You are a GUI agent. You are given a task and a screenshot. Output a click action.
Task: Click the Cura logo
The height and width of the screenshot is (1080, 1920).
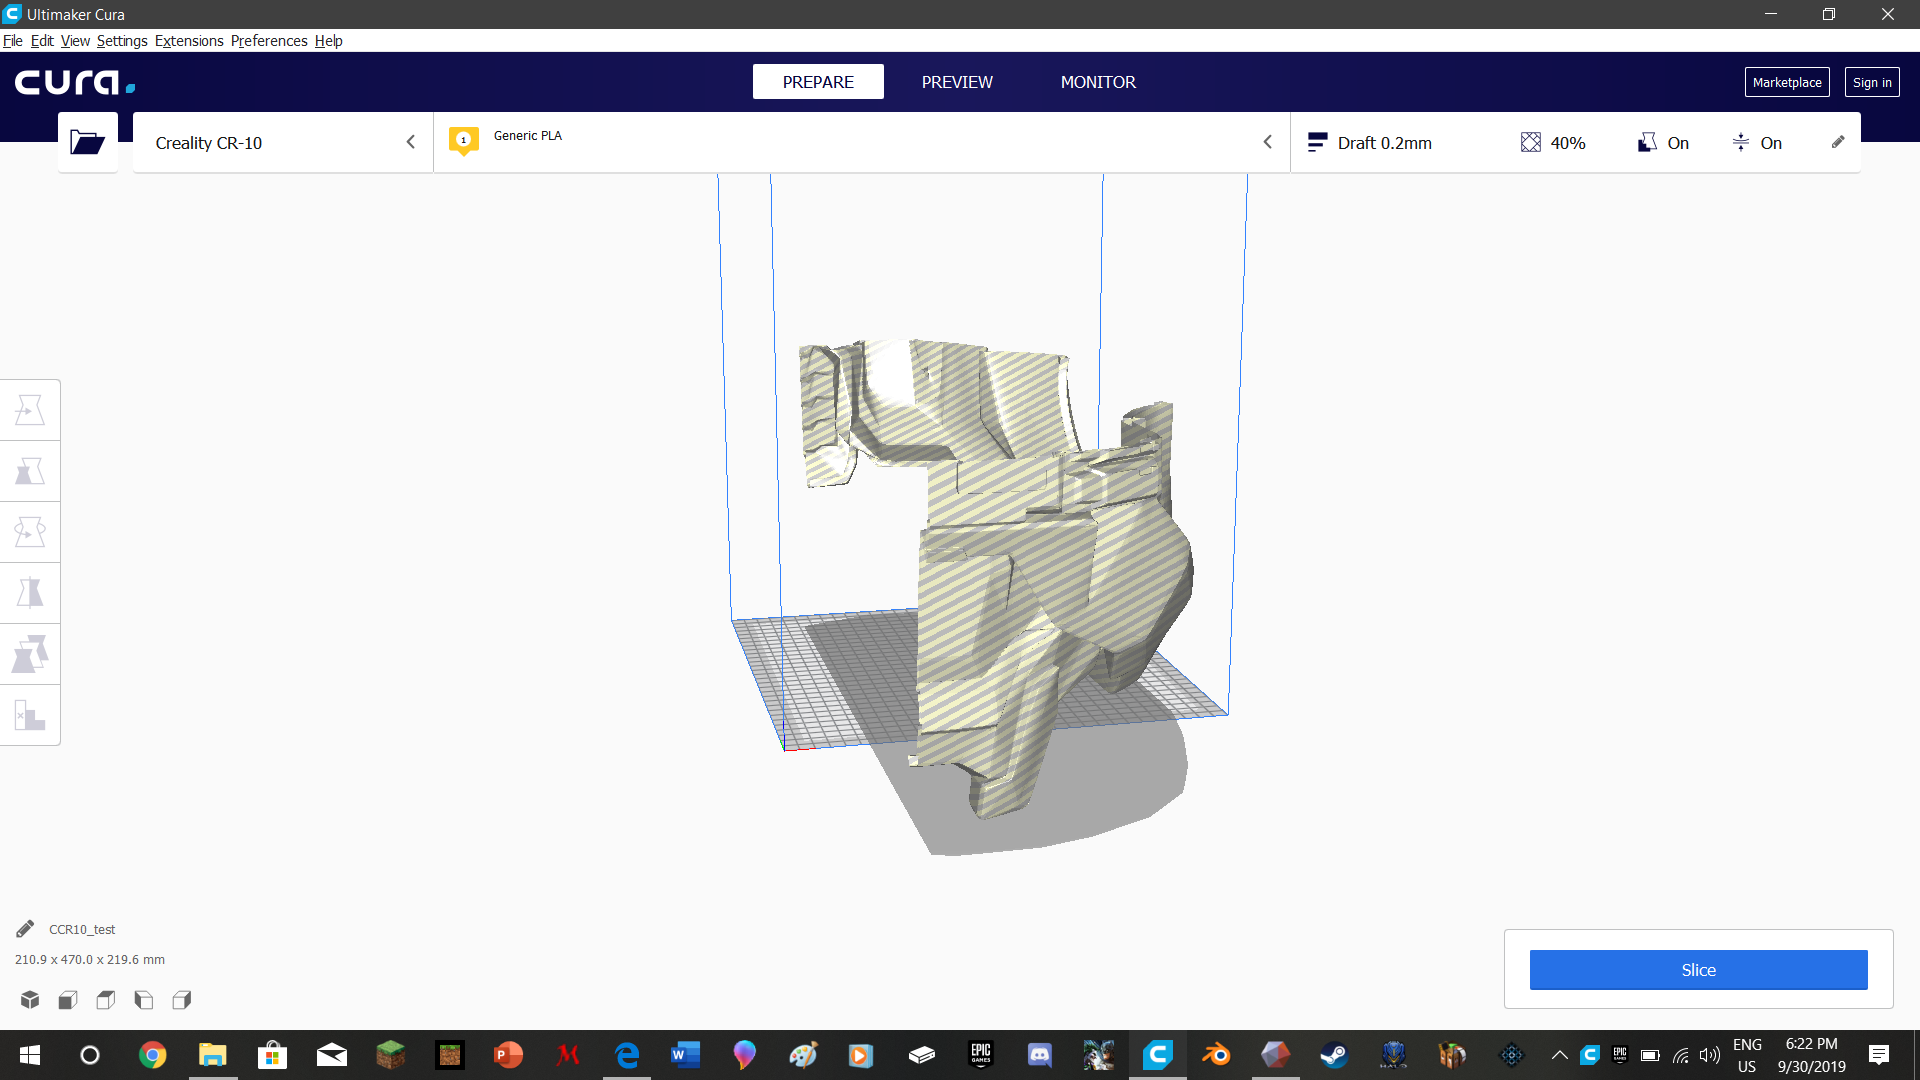pos(75,82)
